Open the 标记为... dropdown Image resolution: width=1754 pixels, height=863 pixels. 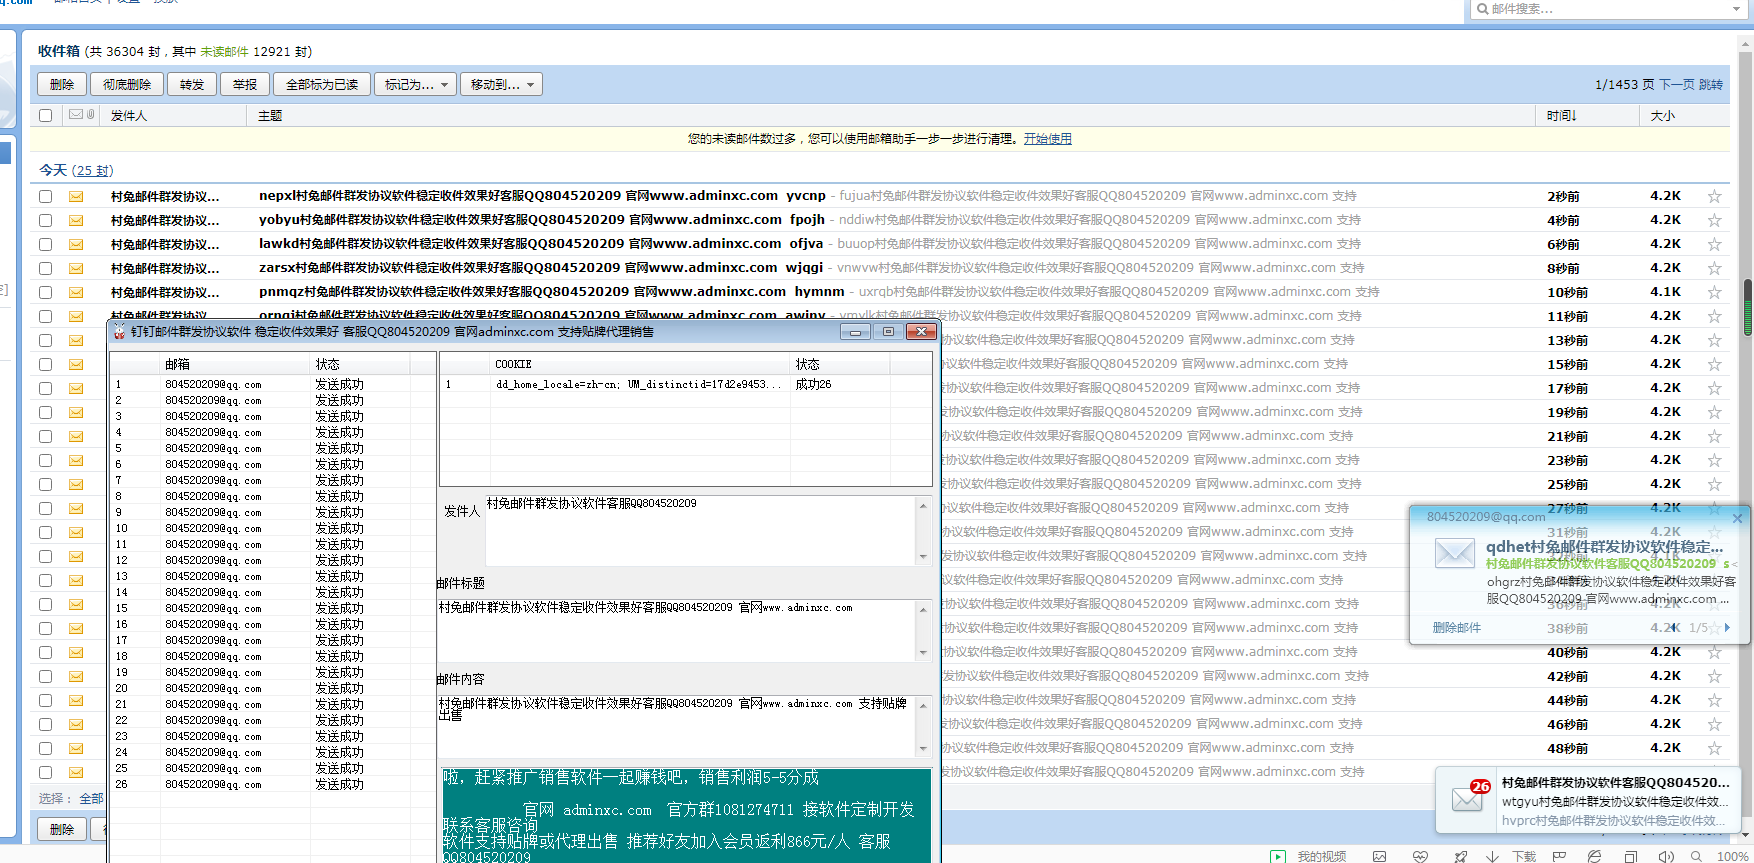tap(416, 85)
